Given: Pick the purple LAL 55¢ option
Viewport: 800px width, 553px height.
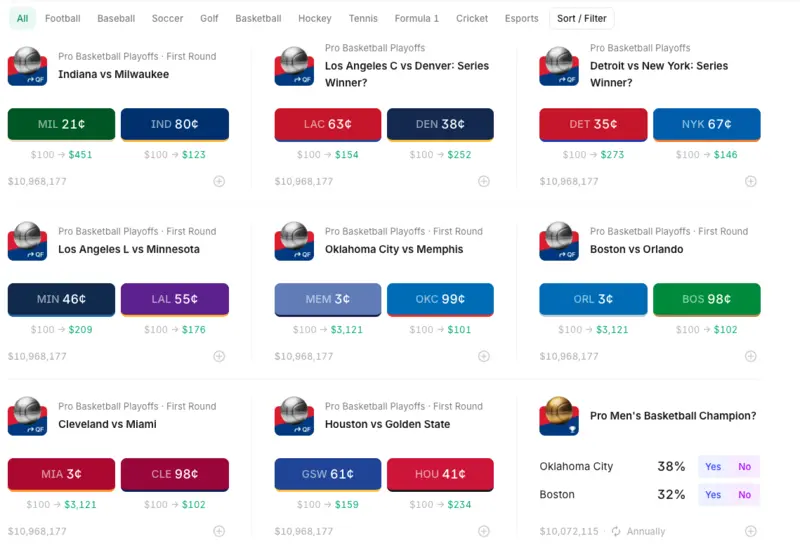Looking at the screenshot, I should click(174, 299).
